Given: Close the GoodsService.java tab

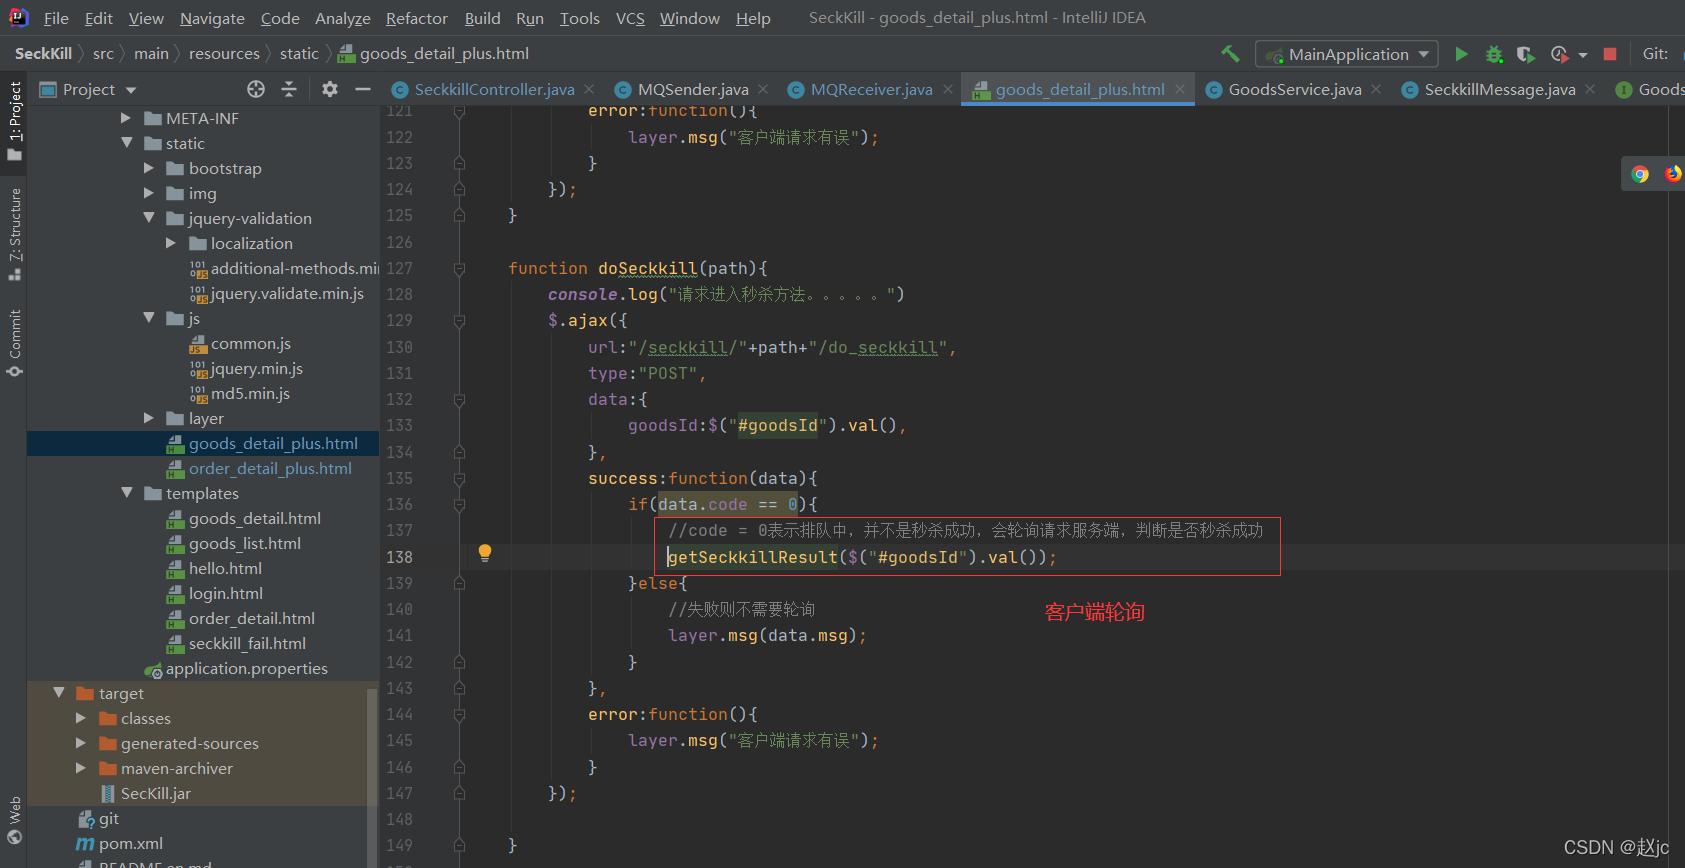Looking at the screenshot, I should [x=1376, y=89].
